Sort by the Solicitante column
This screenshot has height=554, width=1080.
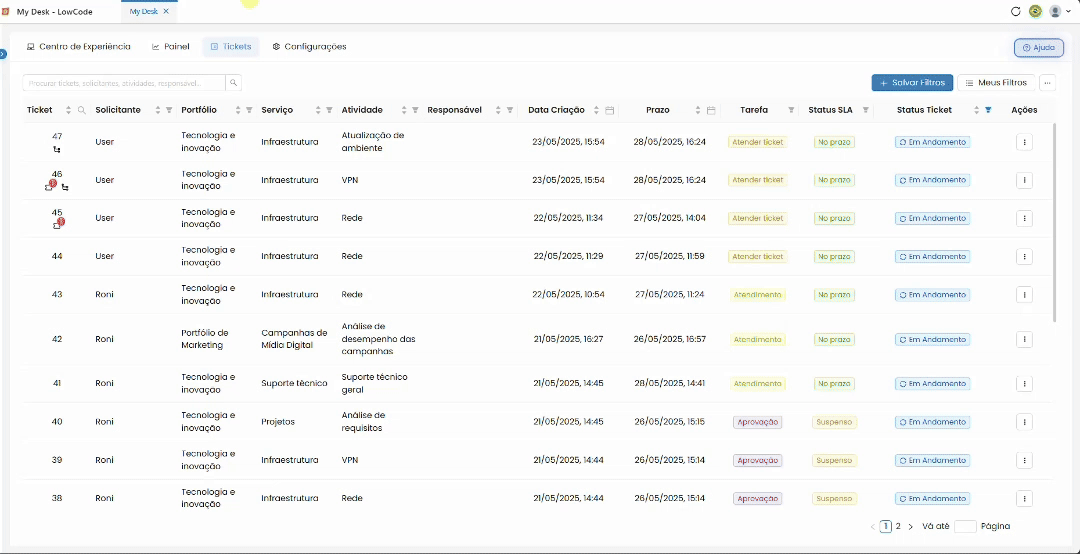click(158, 110)
